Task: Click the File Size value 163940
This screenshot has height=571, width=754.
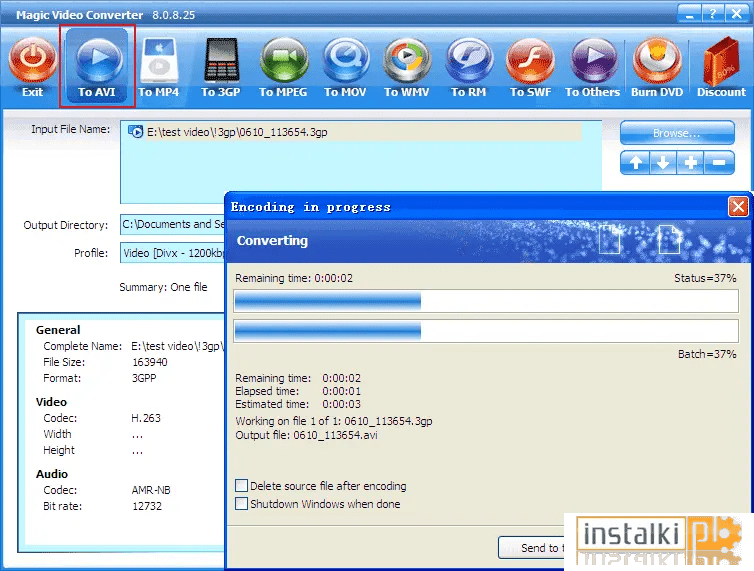Action: click(150, 362)
